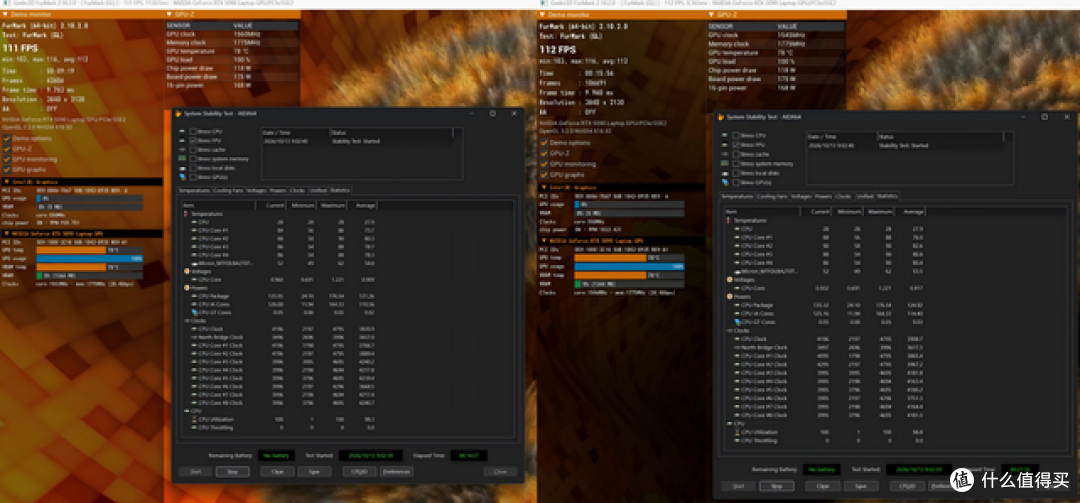Enable Stress cache in left AIDA64 window
This screenshot has height=503, width=1080.
(x=193, y=150)
